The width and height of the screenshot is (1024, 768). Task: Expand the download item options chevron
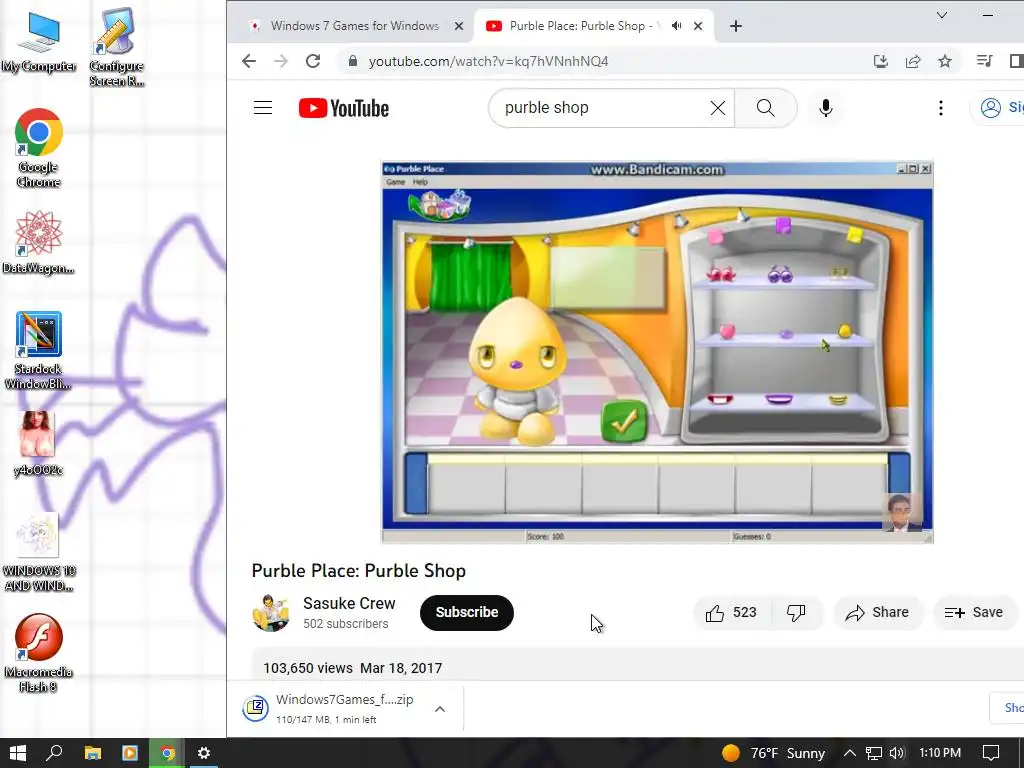[x=440, y=709]
